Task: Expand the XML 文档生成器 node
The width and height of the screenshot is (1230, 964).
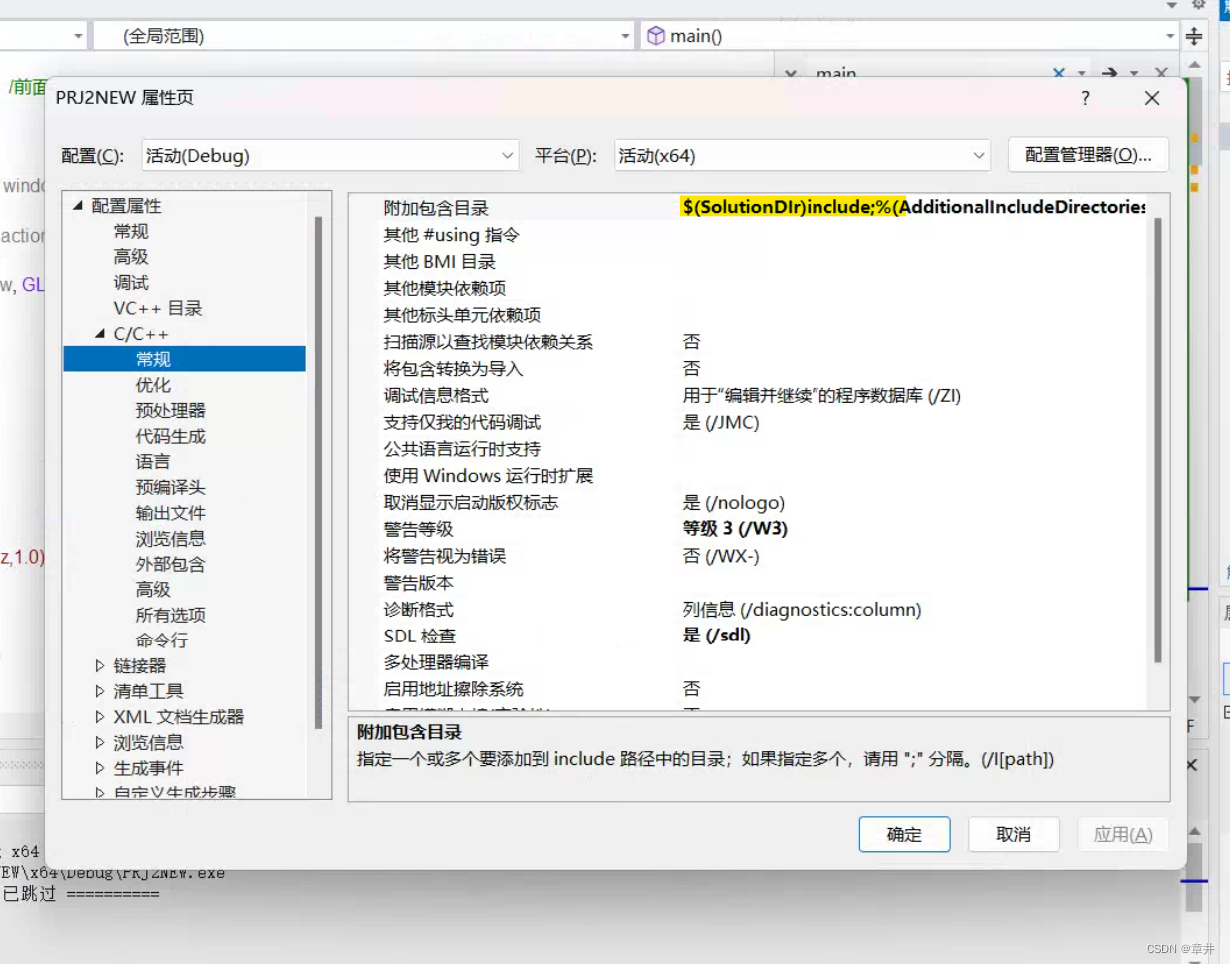Action: tap(99, 716)
